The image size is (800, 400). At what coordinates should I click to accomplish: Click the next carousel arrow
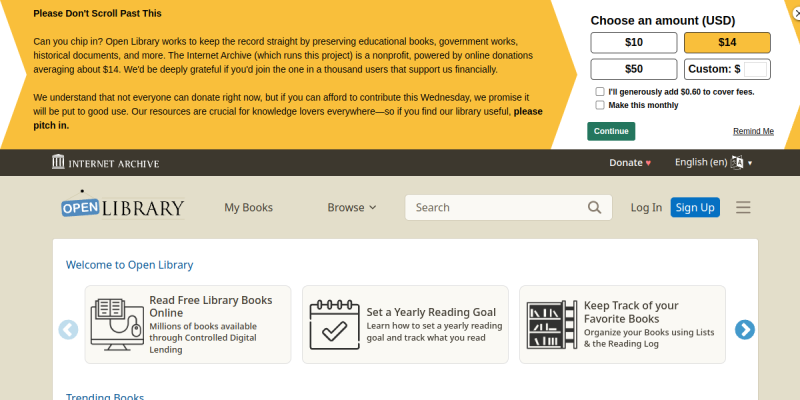click(745, 330)
